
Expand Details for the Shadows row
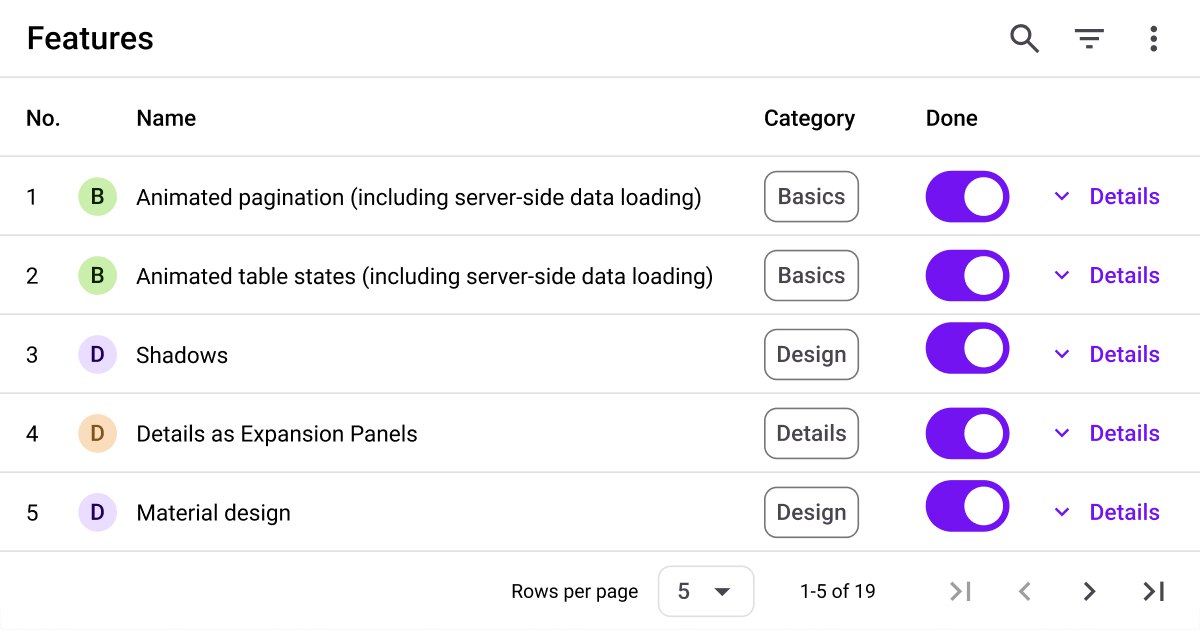tap(1107, 355)
